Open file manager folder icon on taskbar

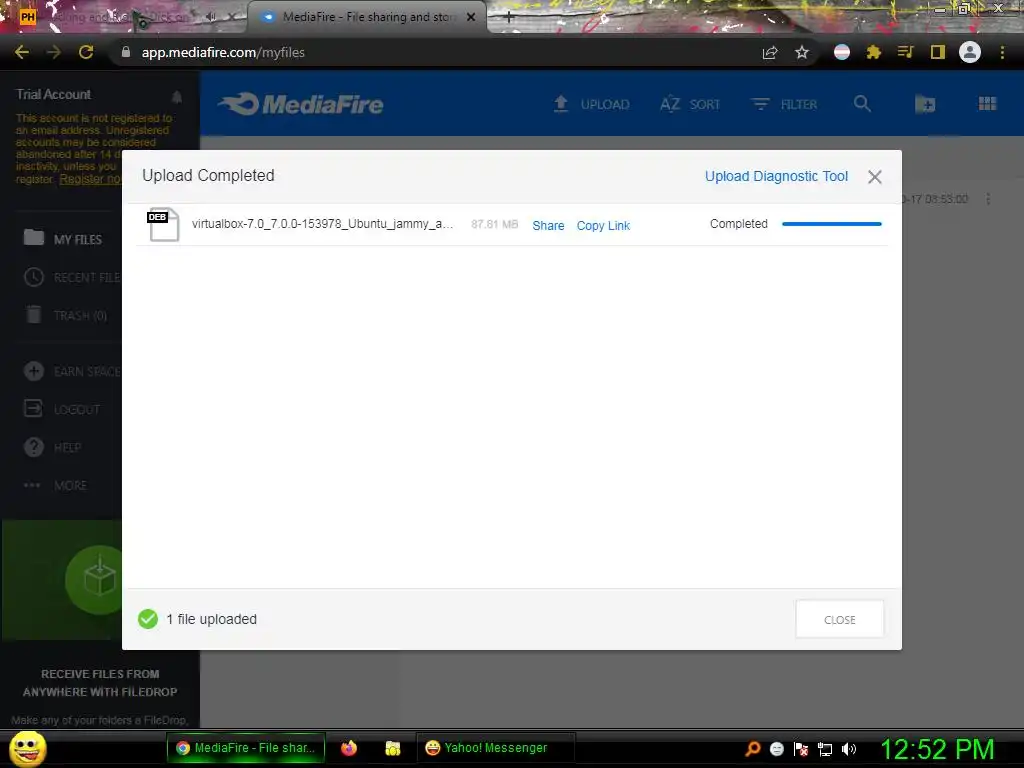[392, 748]
